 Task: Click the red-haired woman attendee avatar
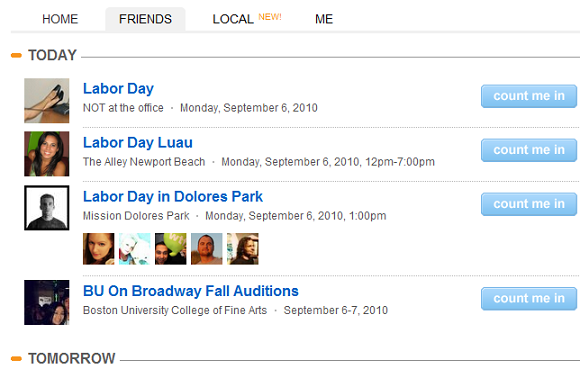click(x=99, y=249)
